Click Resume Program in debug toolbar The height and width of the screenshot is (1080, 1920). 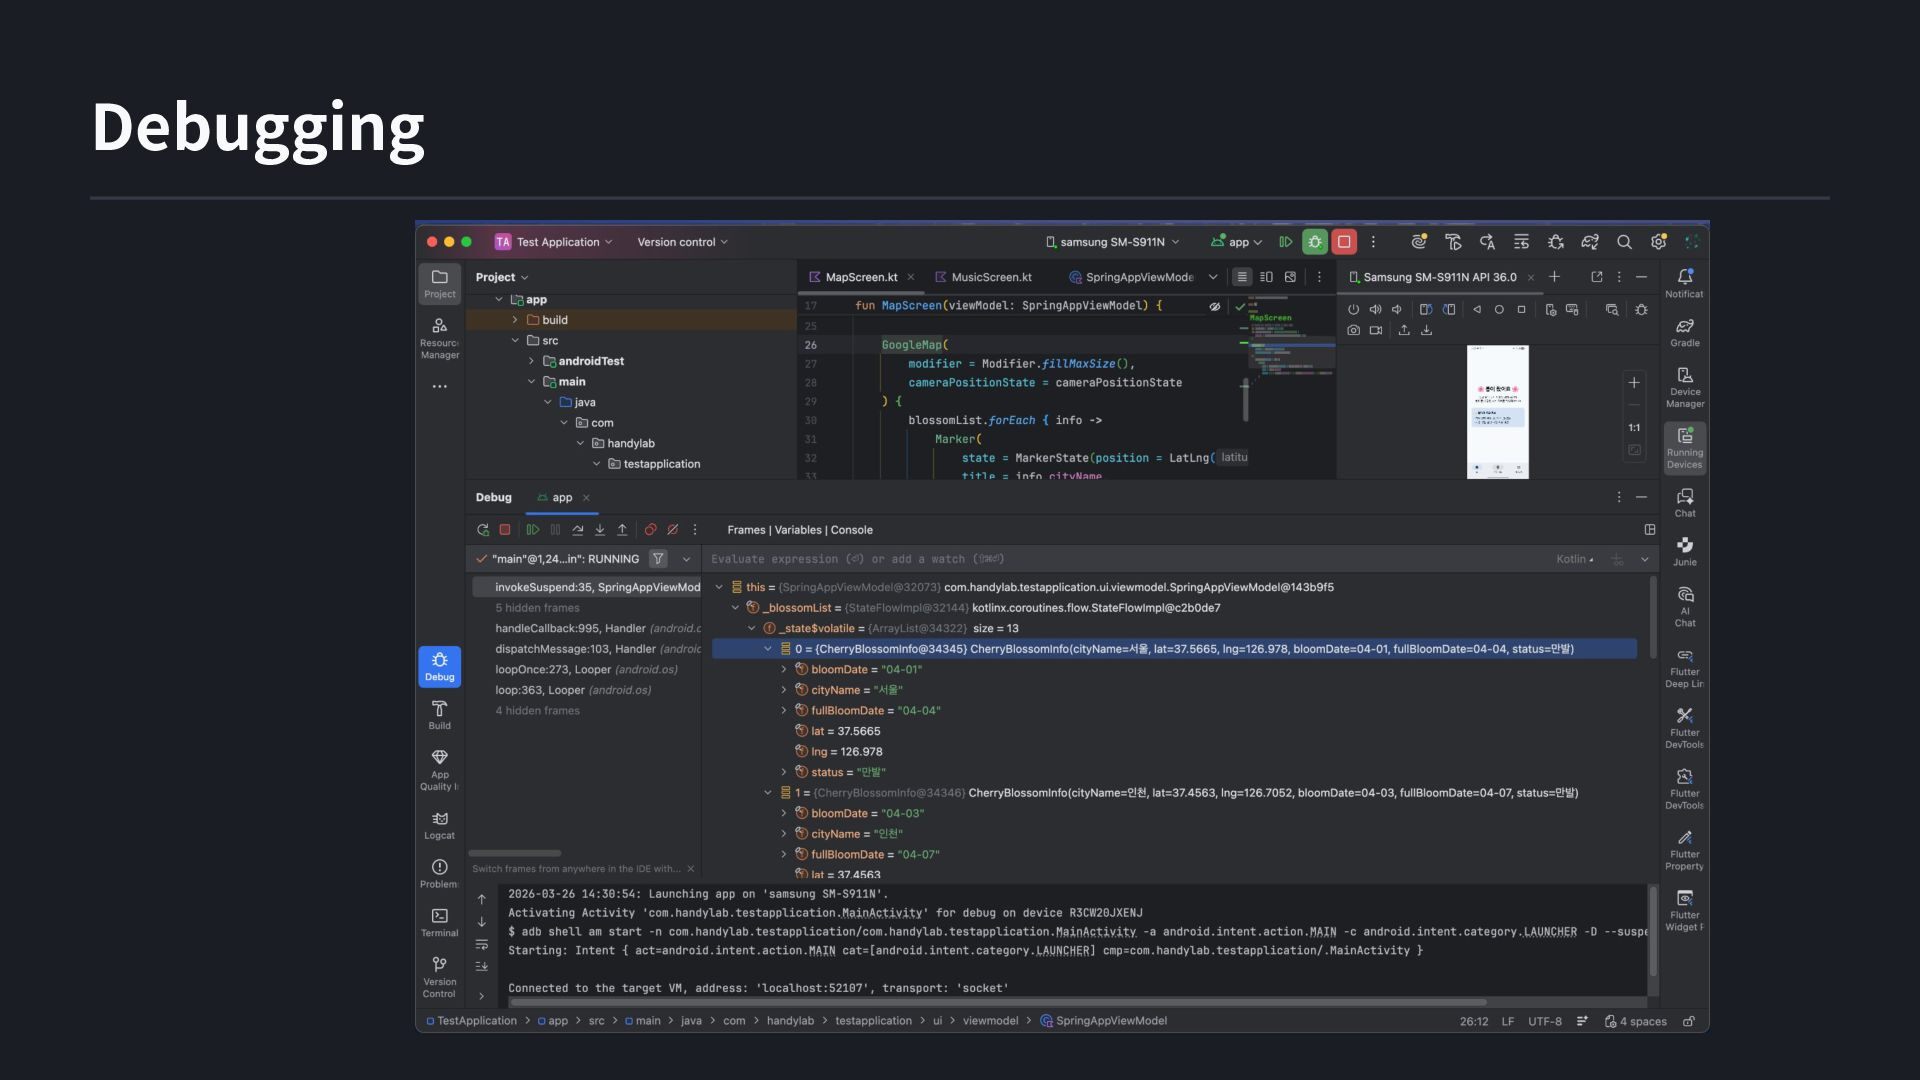tap(533, 530)
